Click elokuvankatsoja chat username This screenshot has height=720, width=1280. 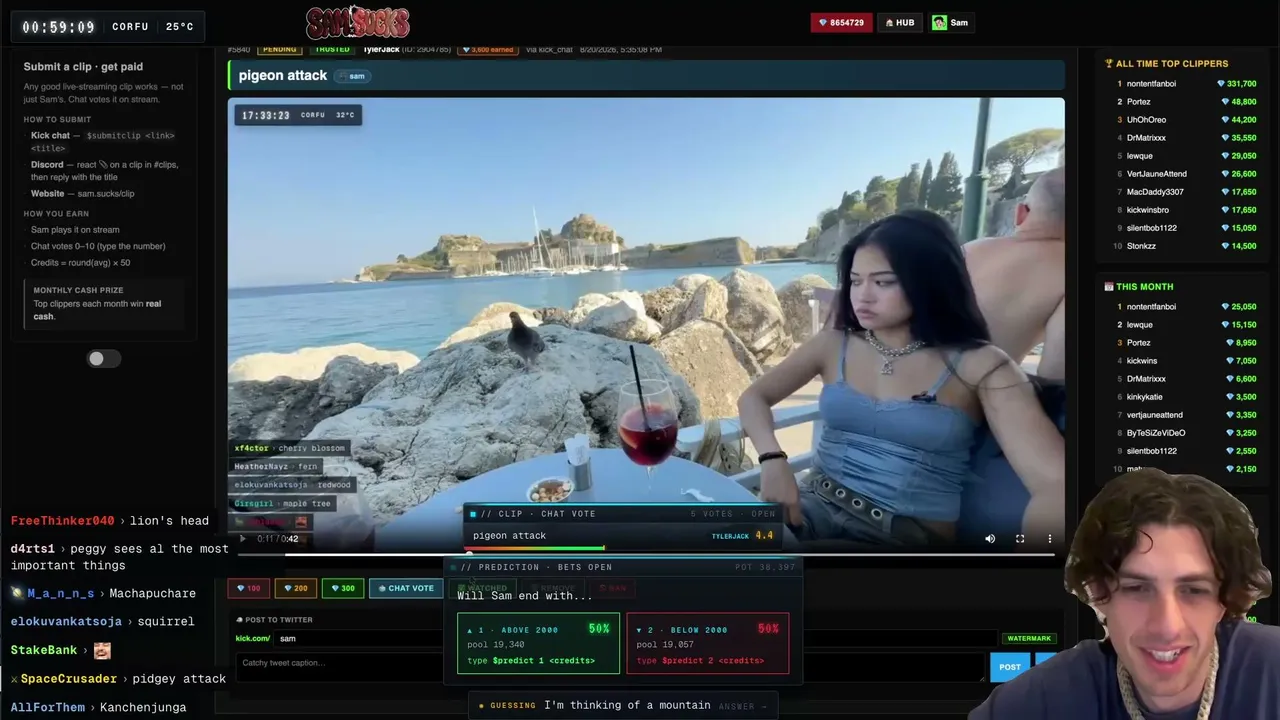click(x=66, y=622)
